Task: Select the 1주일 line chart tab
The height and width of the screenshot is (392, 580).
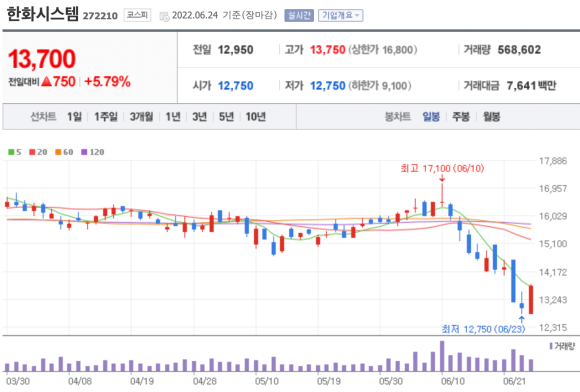Action: [106, 117]
